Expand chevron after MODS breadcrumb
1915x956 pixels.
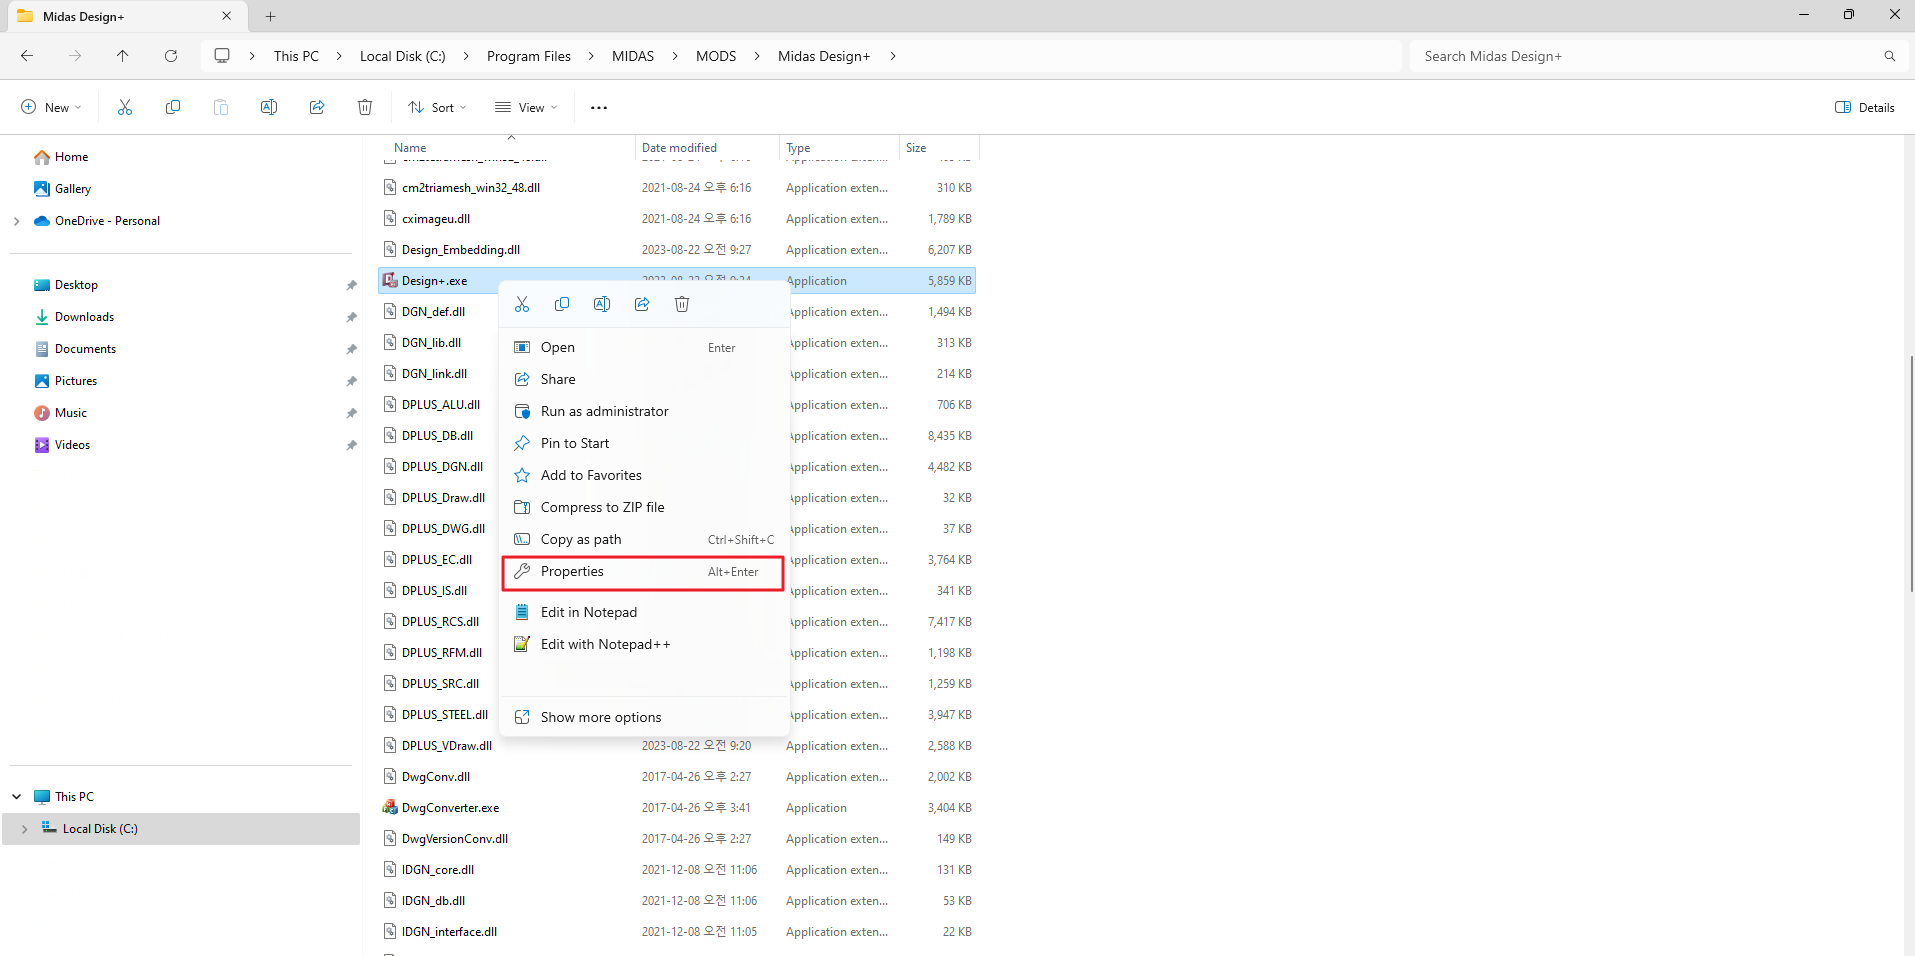tap(757, 56)
